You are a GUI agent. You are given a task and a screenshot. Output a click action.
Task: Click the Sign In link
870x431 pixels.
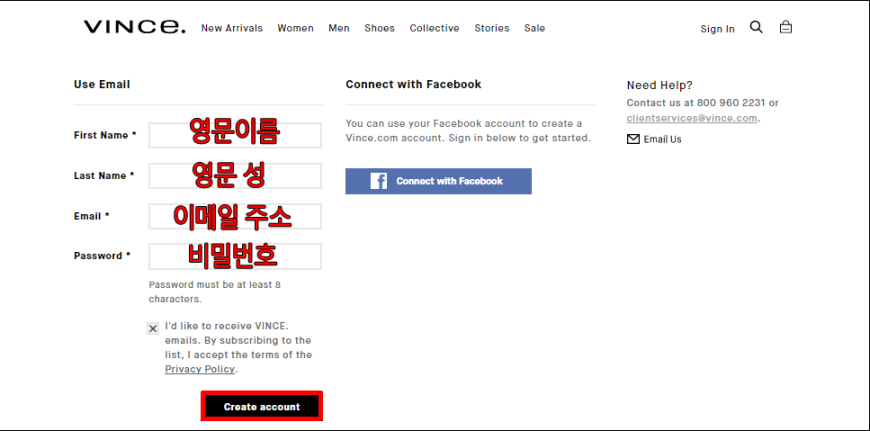click(717, 29)
